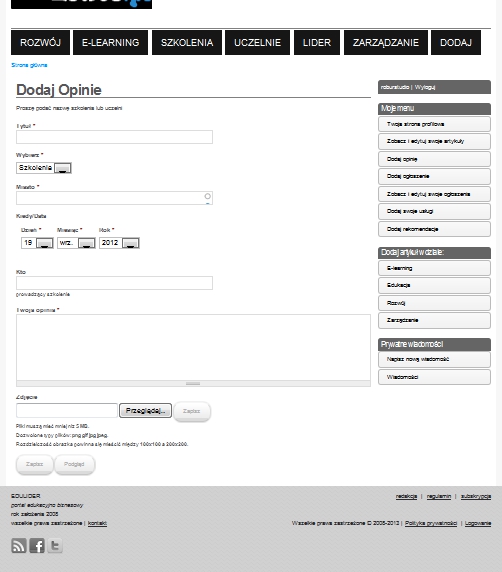Open the SZKOLENIA navigation tab
The height and width of the screenshot is (572, 502).
click(187, 43)
